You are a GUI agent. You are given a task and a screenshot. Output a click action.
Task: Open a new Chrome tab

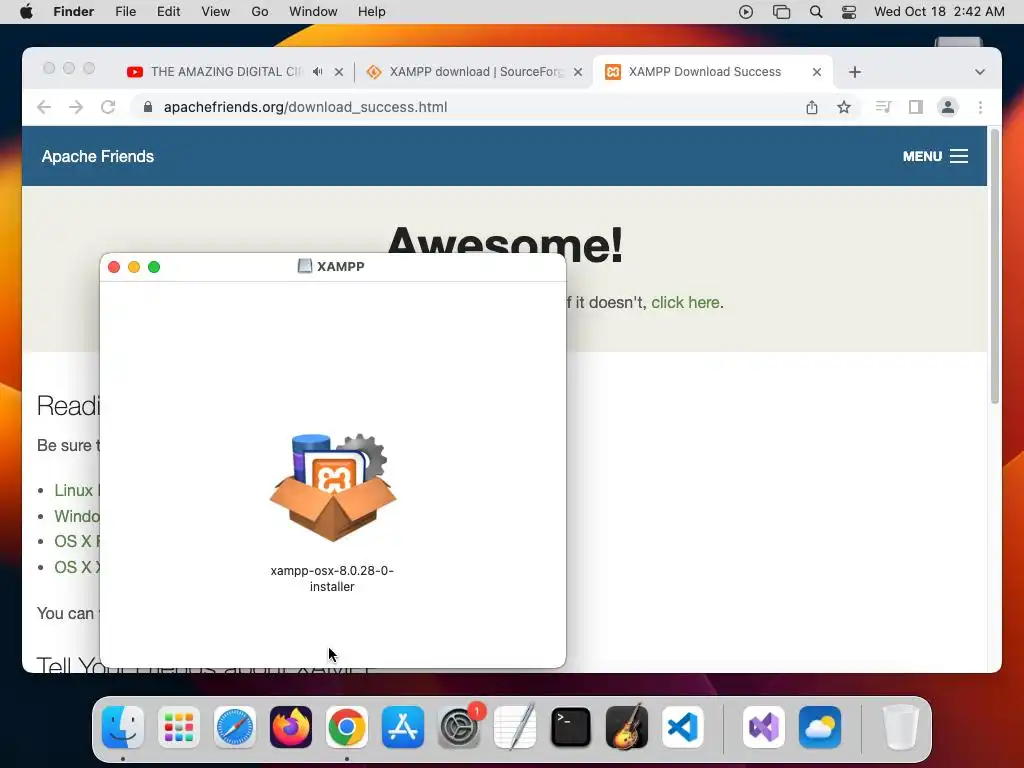(855, 72)
